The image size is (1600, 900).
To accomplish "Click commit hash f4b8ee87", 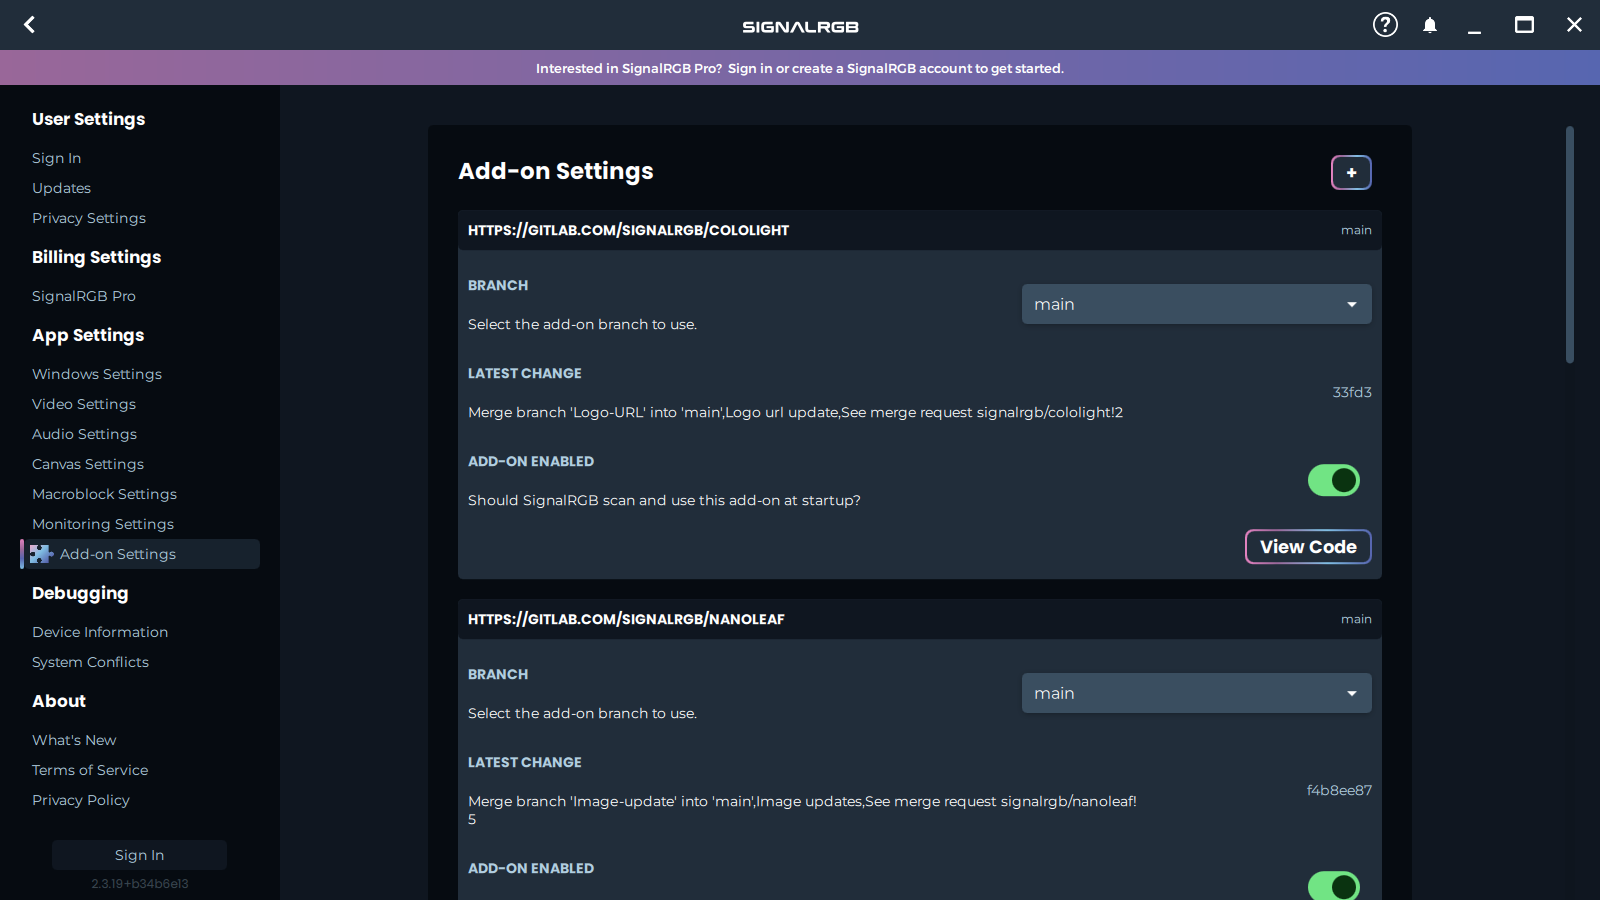I will click(x=1339, y=790).
